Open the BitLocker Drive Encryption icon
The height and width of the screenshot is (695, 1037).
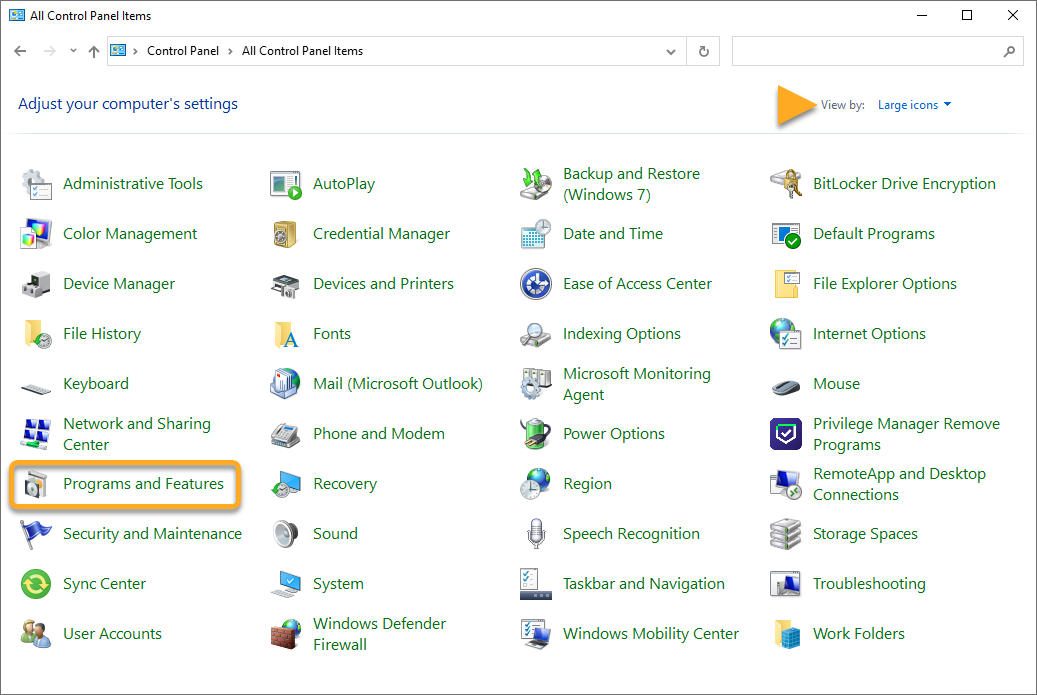point(786,184)
